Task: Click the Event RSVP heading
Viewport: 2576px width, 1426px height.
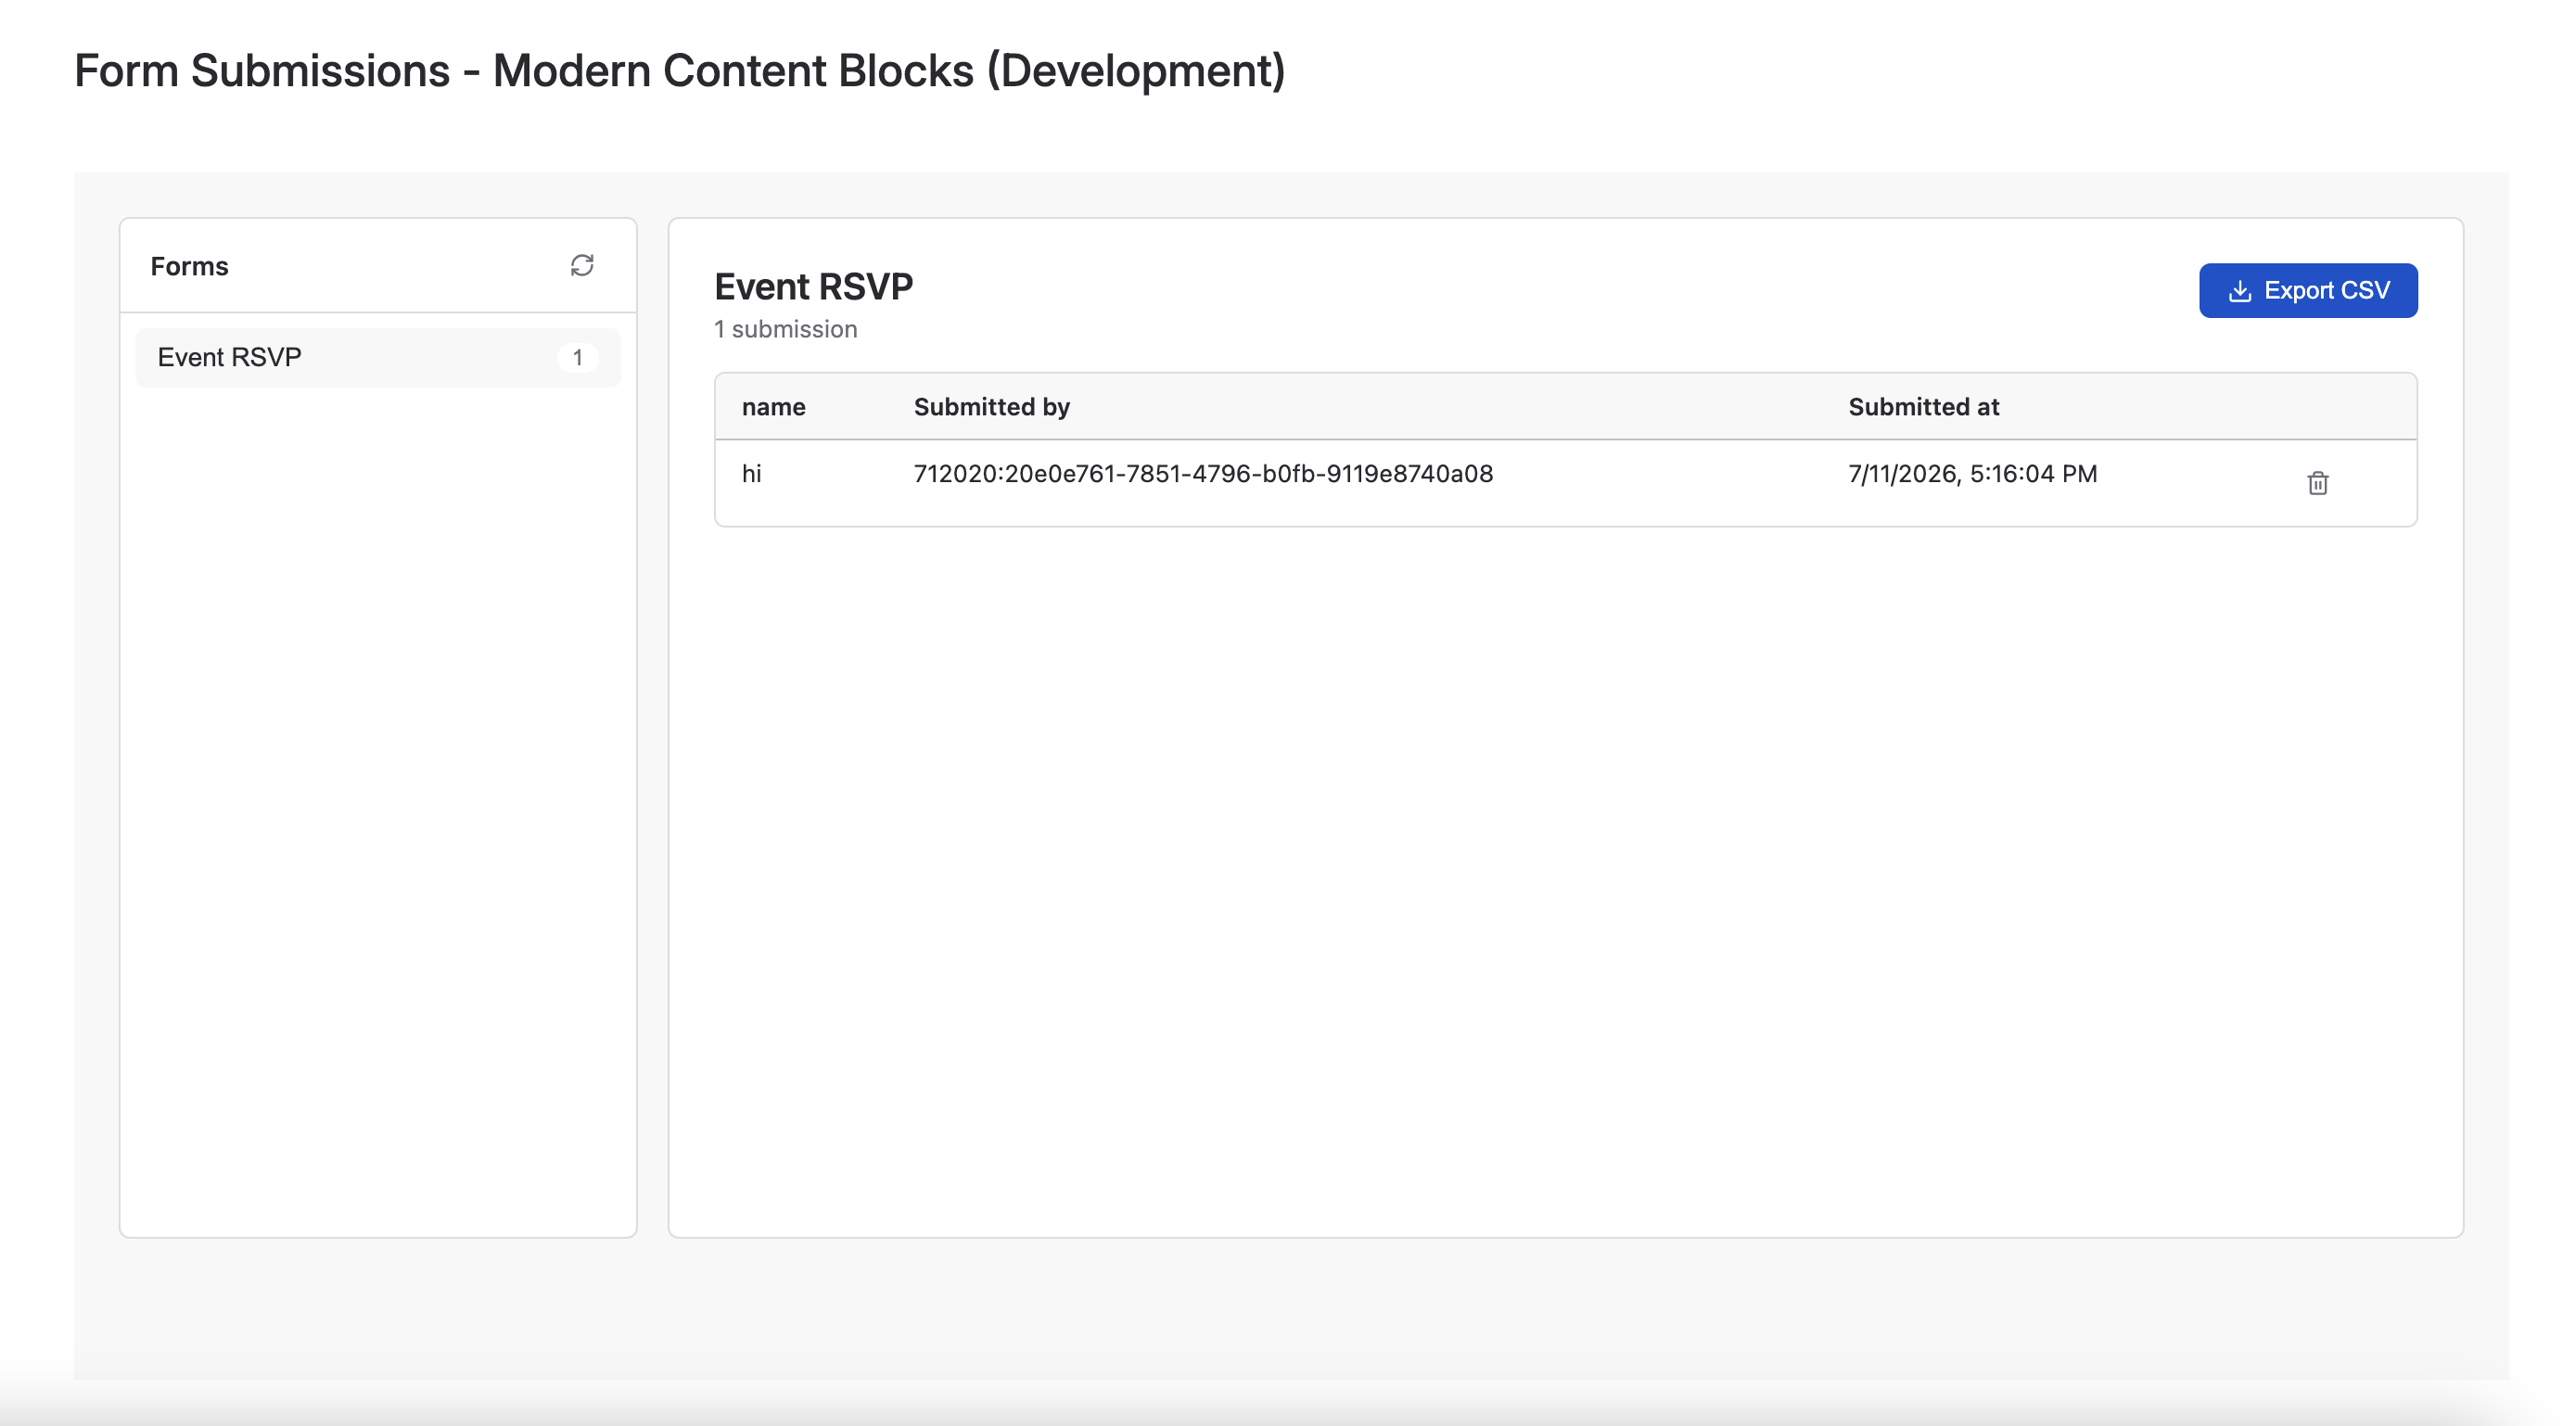Action: tap(813, 287)
